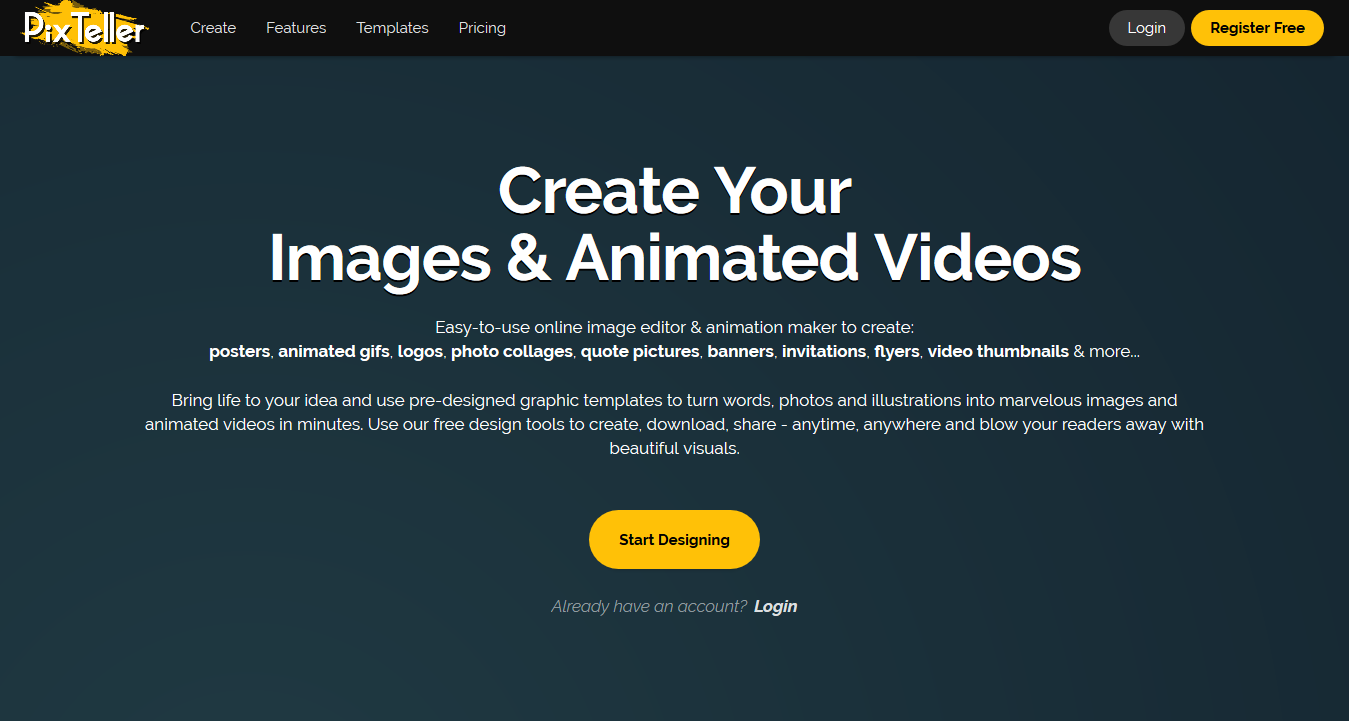Open the Pricing page

482,28
